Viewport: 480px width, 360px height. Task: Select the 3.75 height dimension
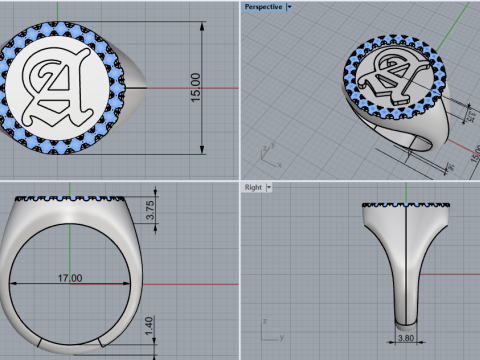(150, 210)
